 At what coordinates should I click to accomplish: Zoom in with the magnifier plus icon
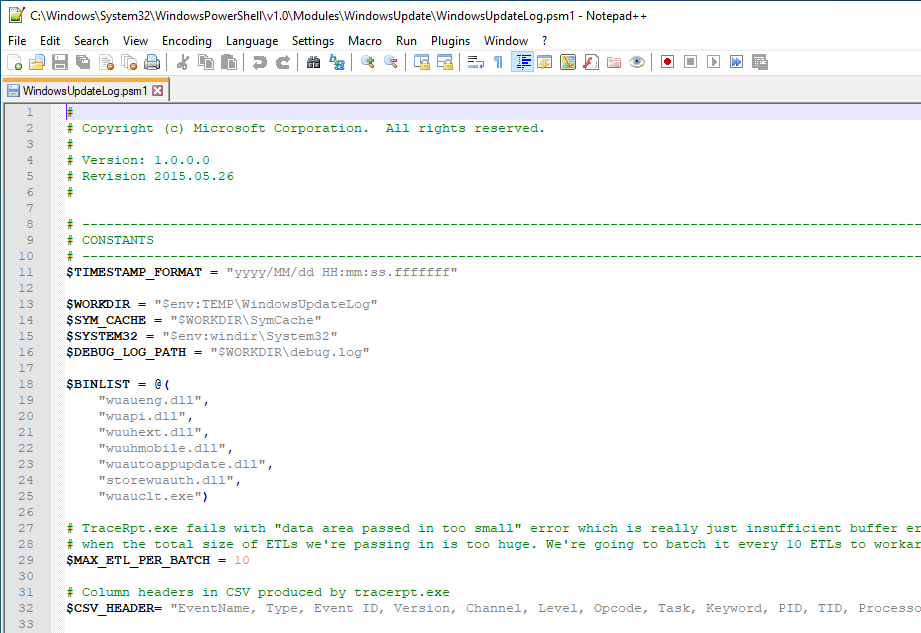(x=368, y=62)
